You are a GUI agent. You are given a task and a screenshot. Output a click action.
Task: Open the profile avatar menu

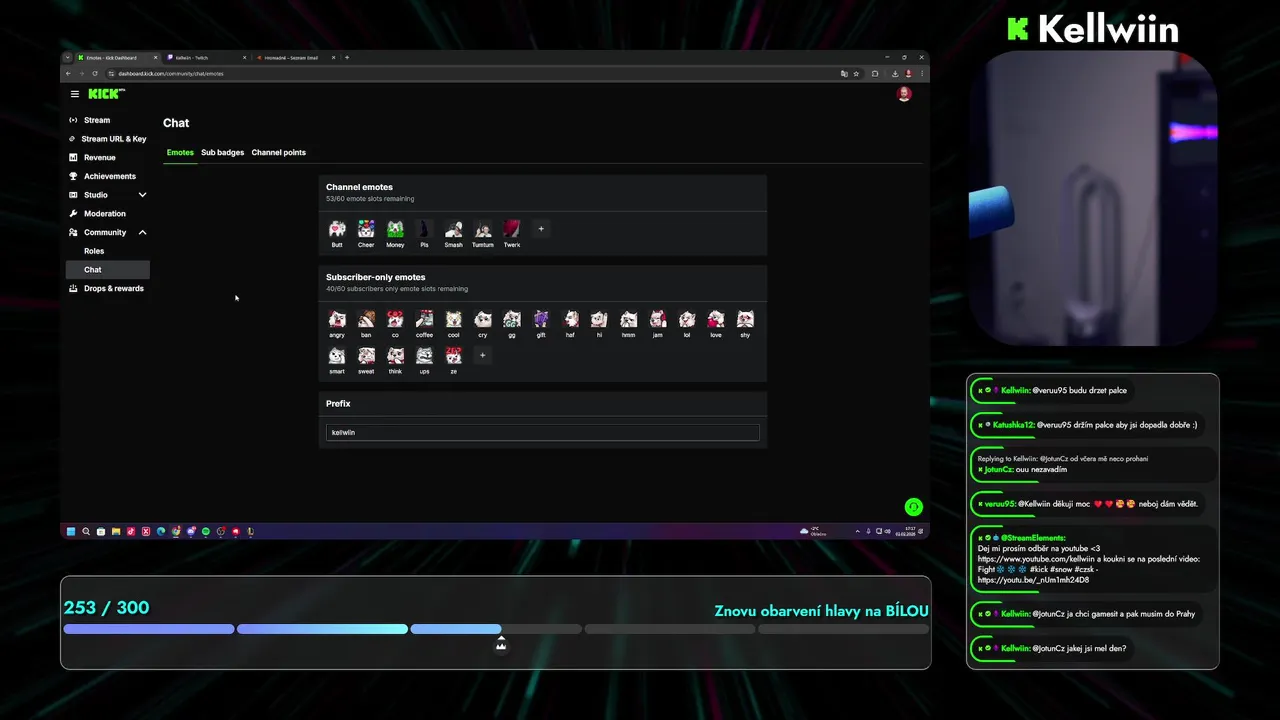[904, 94]
